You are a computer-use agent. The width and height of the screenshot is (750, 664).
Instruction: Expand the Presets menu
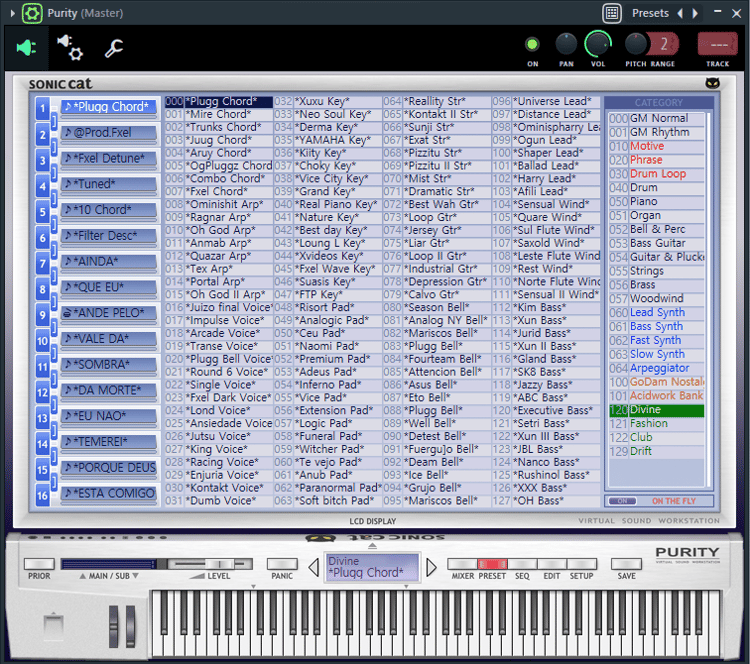point(650,13)
